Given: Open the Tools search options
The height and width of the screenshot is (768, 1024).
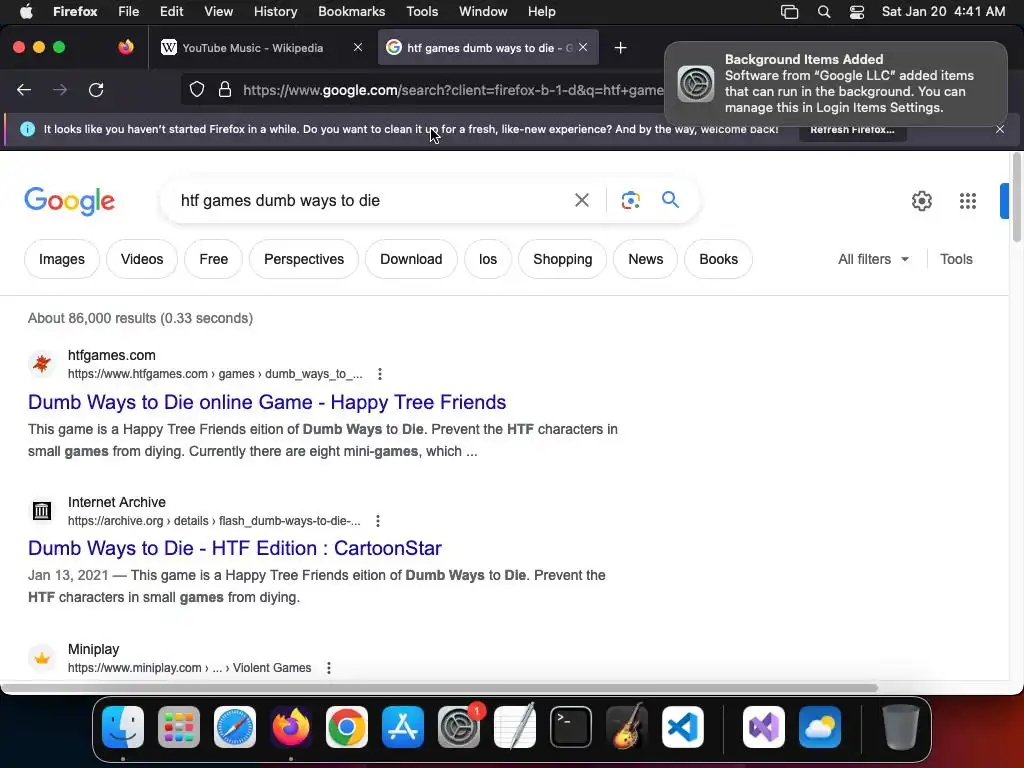Looking at the screenshot, I should pyautogui.click(x=956, y=259).
